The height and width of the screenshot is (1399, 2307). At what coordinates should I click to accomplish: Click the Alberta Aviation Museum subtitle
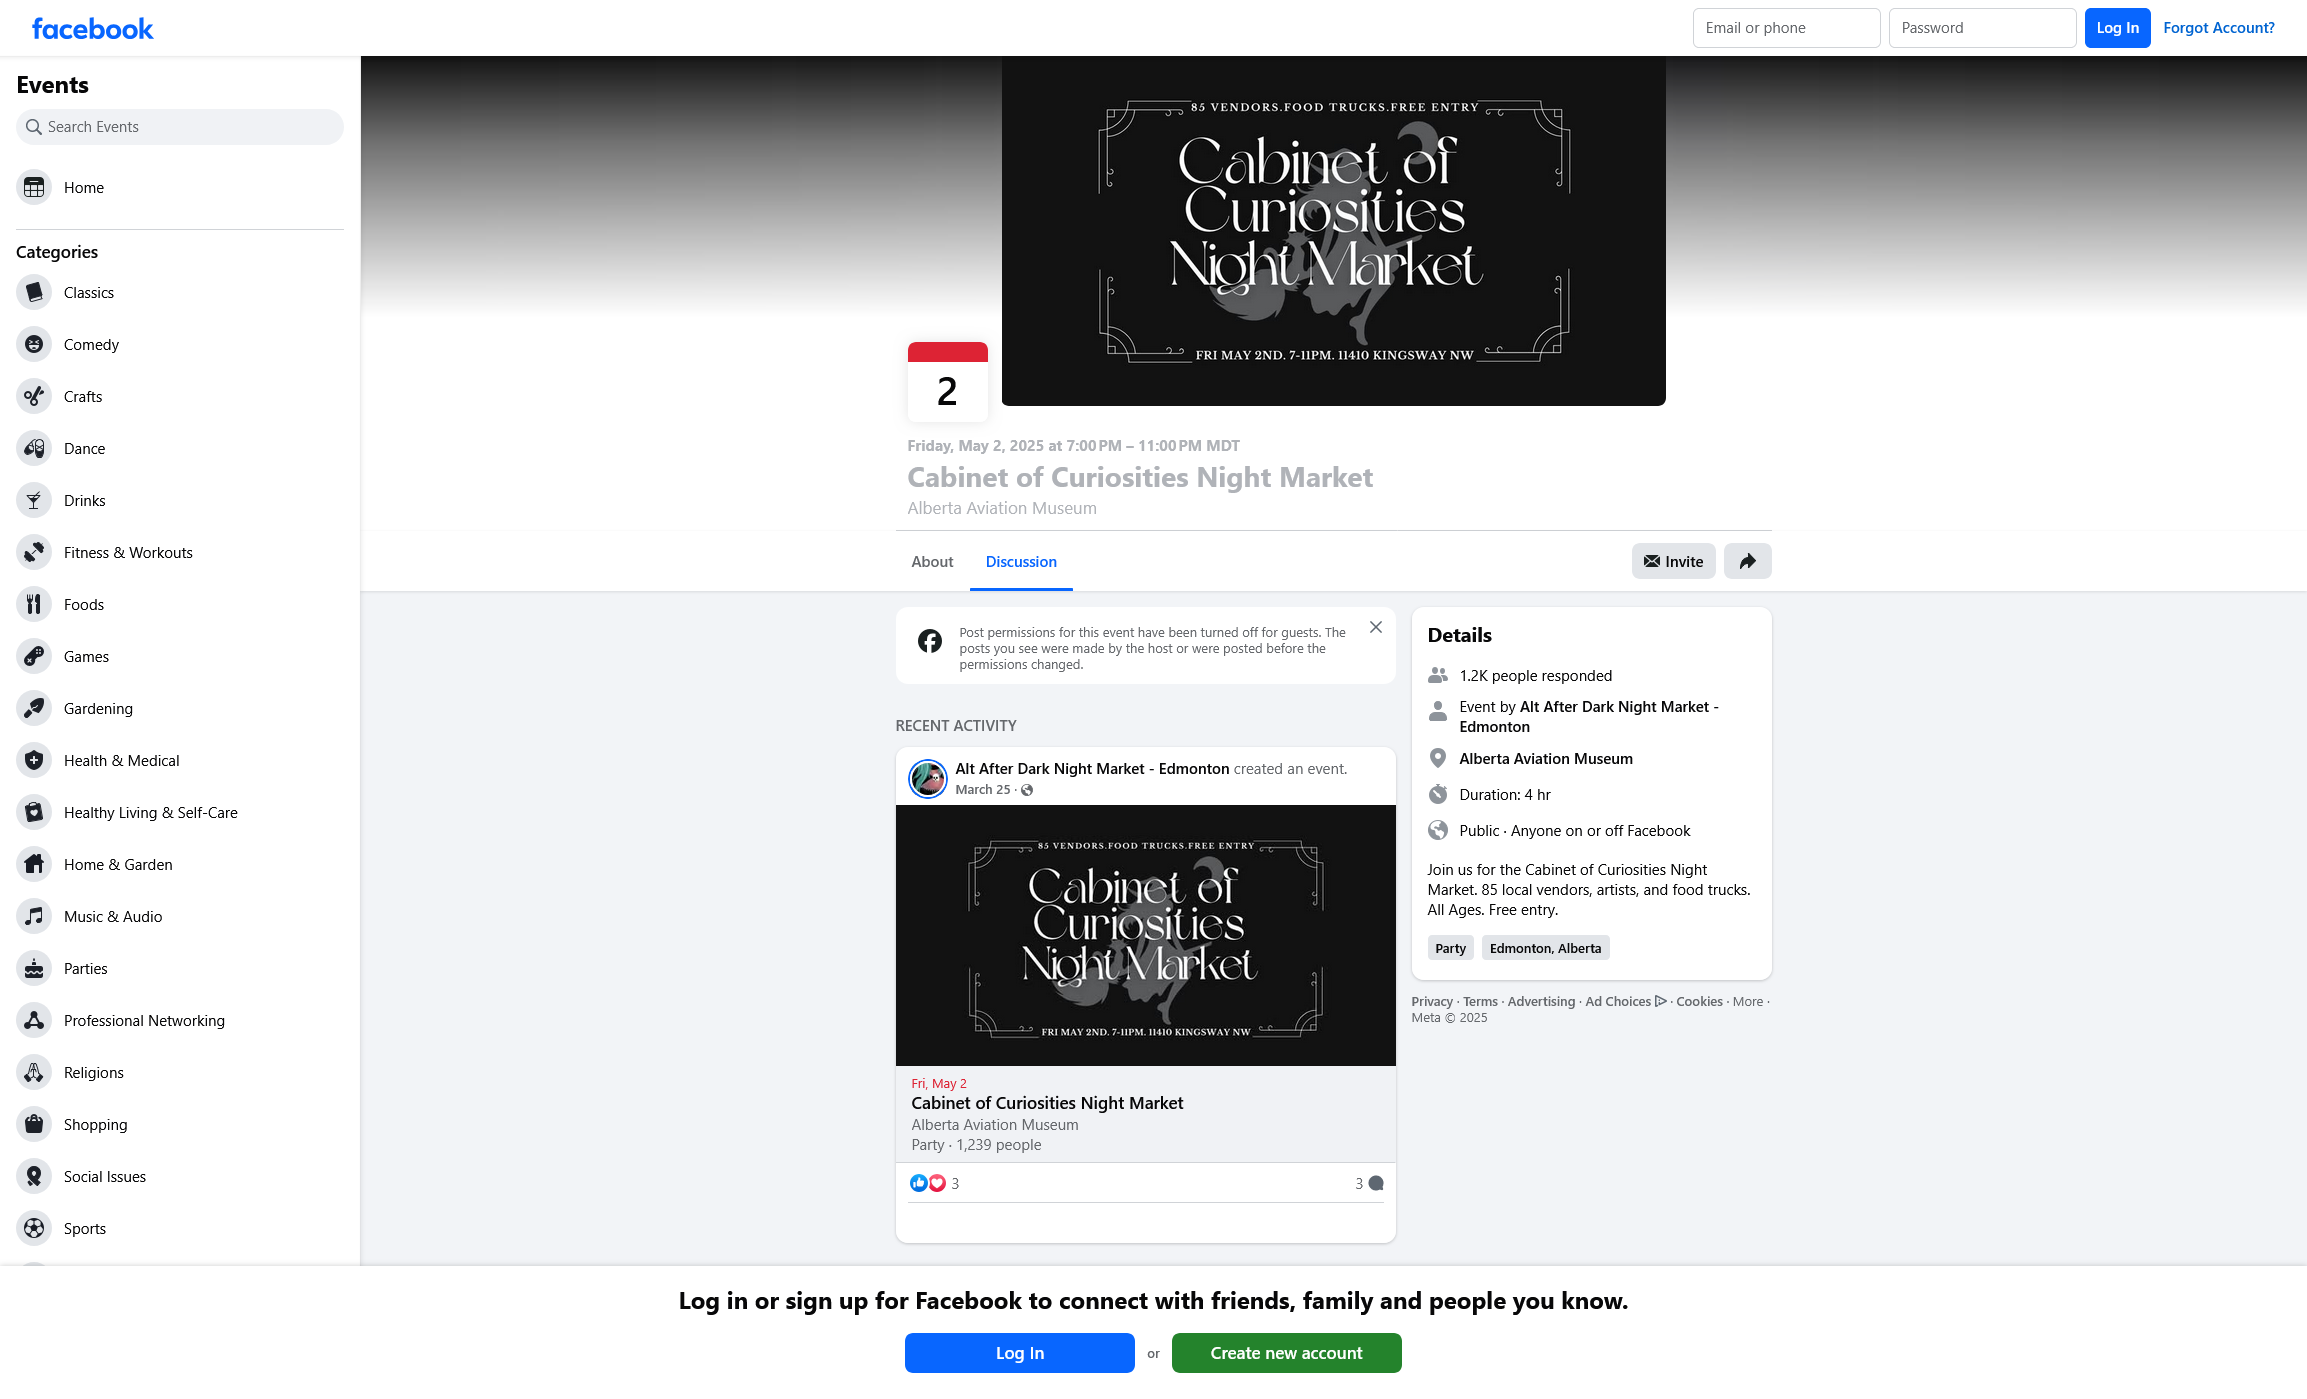coord(1002,508)
